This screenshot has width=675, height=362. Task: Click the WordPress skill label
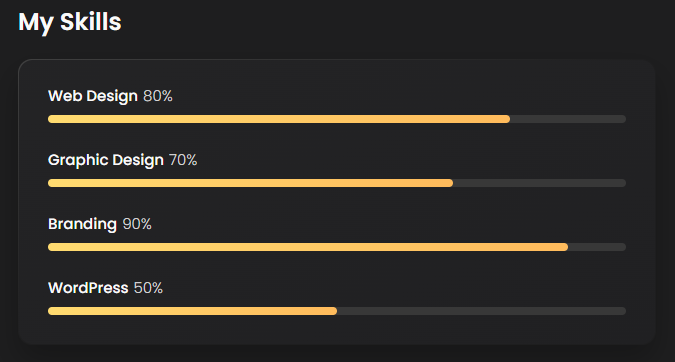coord(88,288)
